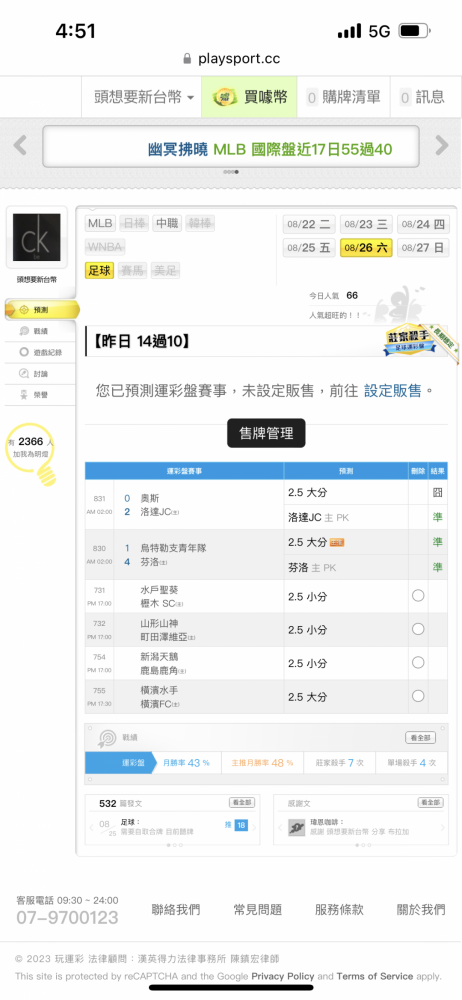
Task: Choose date 08/27 日
Action: point(423,247)
